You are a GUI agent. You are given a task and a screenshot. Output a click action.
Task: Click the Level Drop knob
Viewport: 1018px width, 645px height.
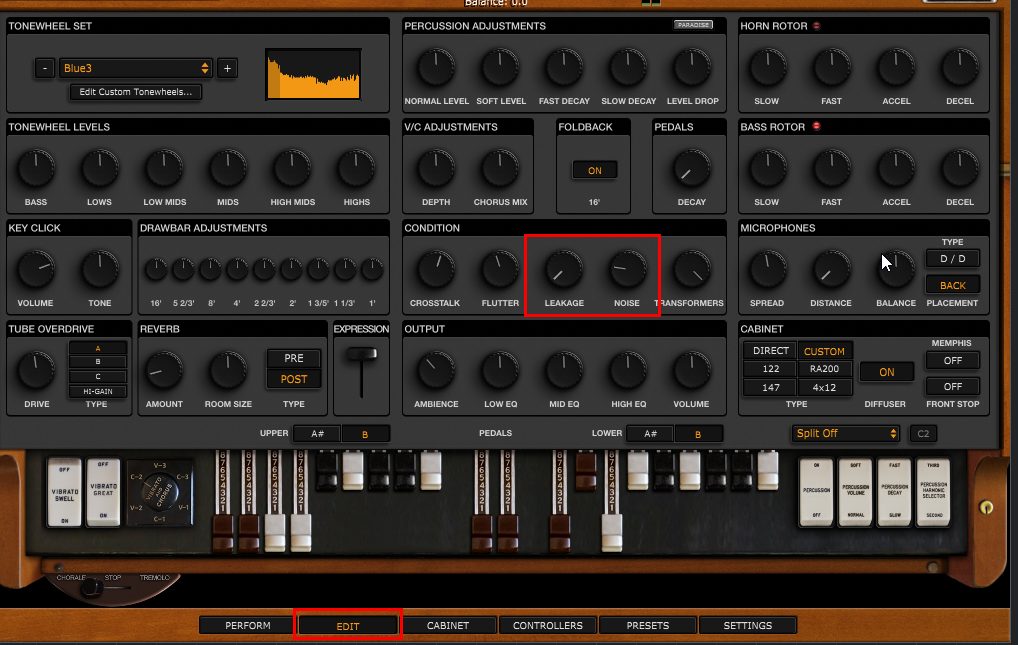coord(691,68)
